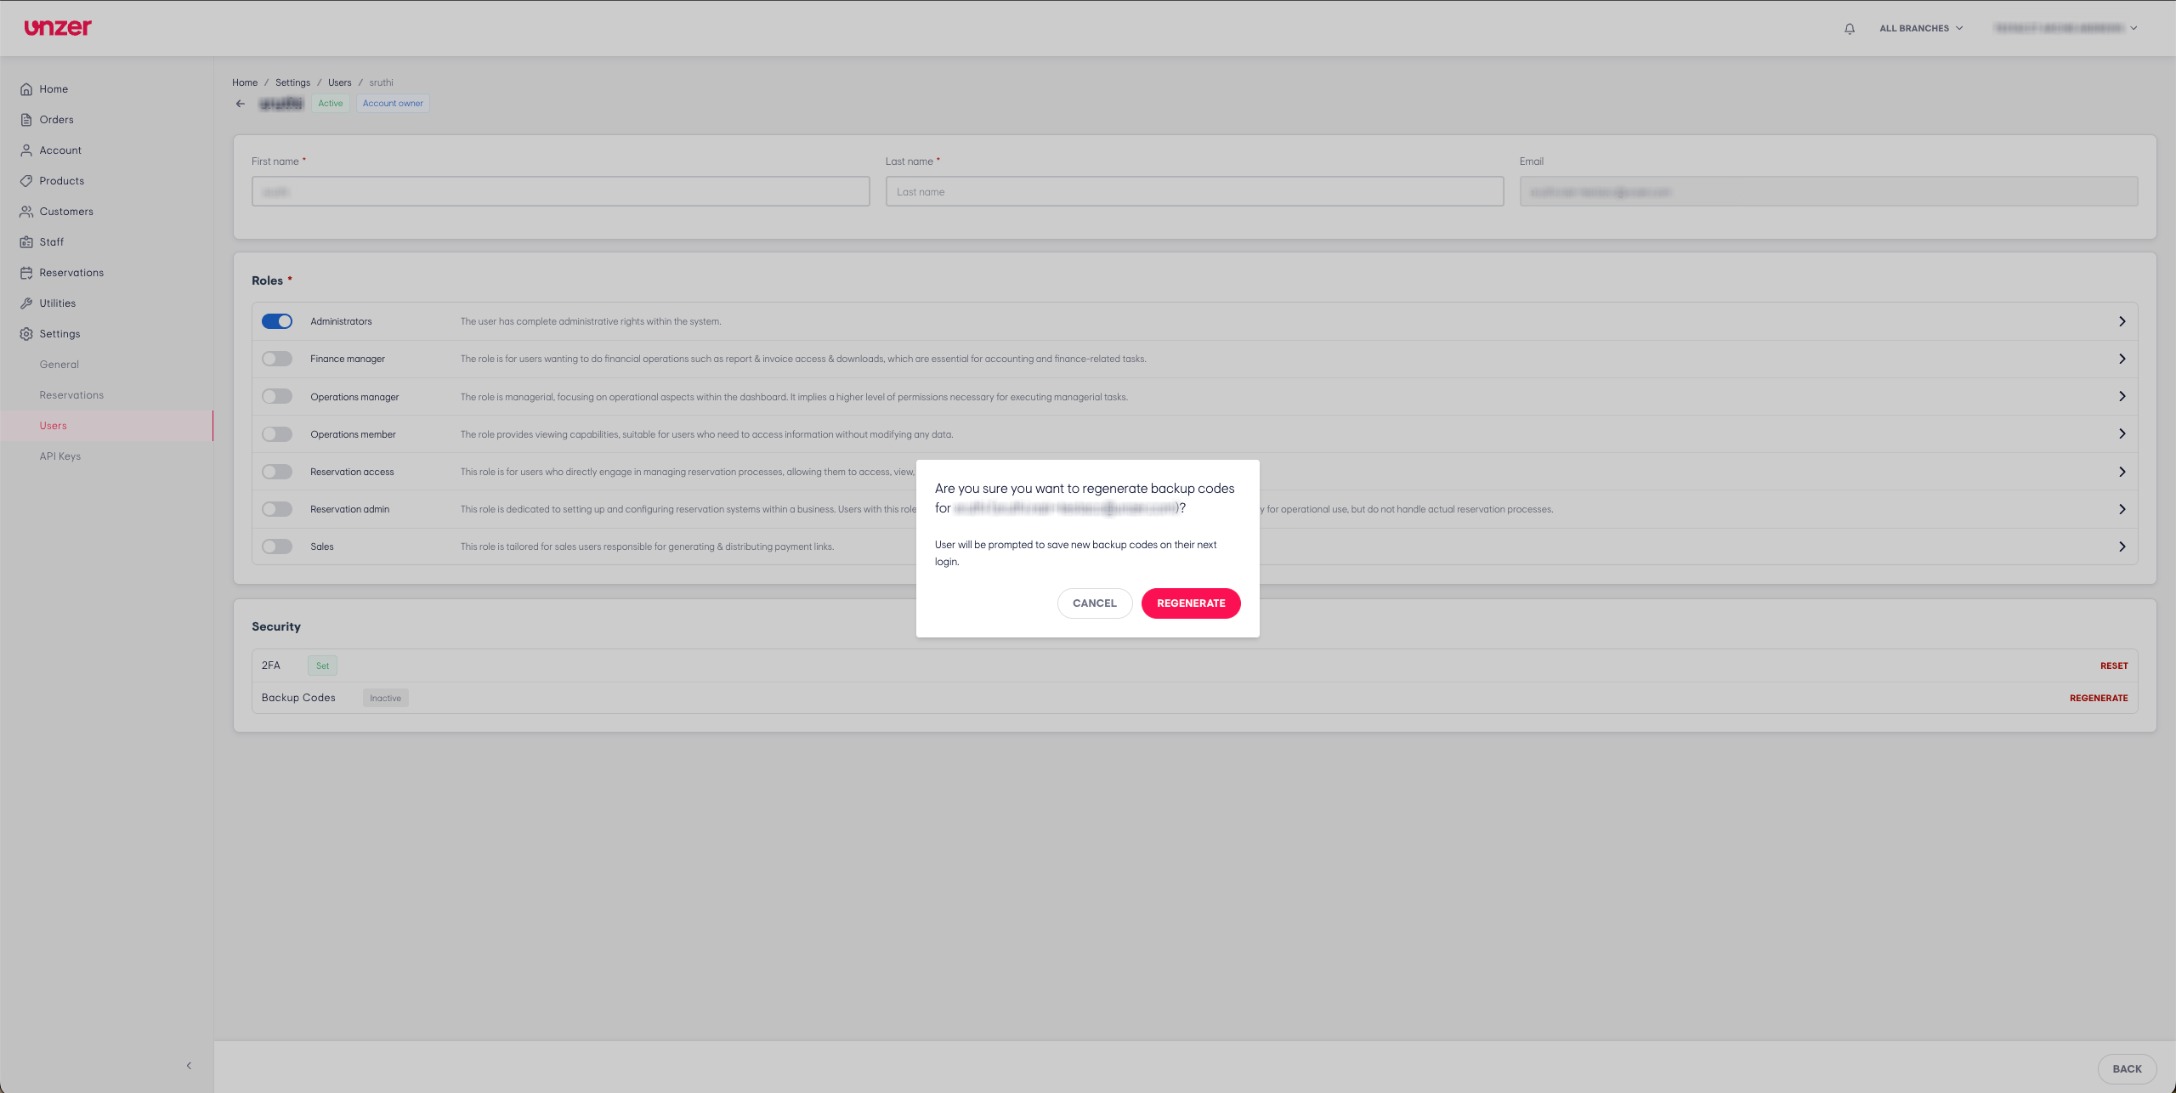Enable the Operations manager role
The width and height of the screenshot is (2176, 1093).
coord(277,397)
